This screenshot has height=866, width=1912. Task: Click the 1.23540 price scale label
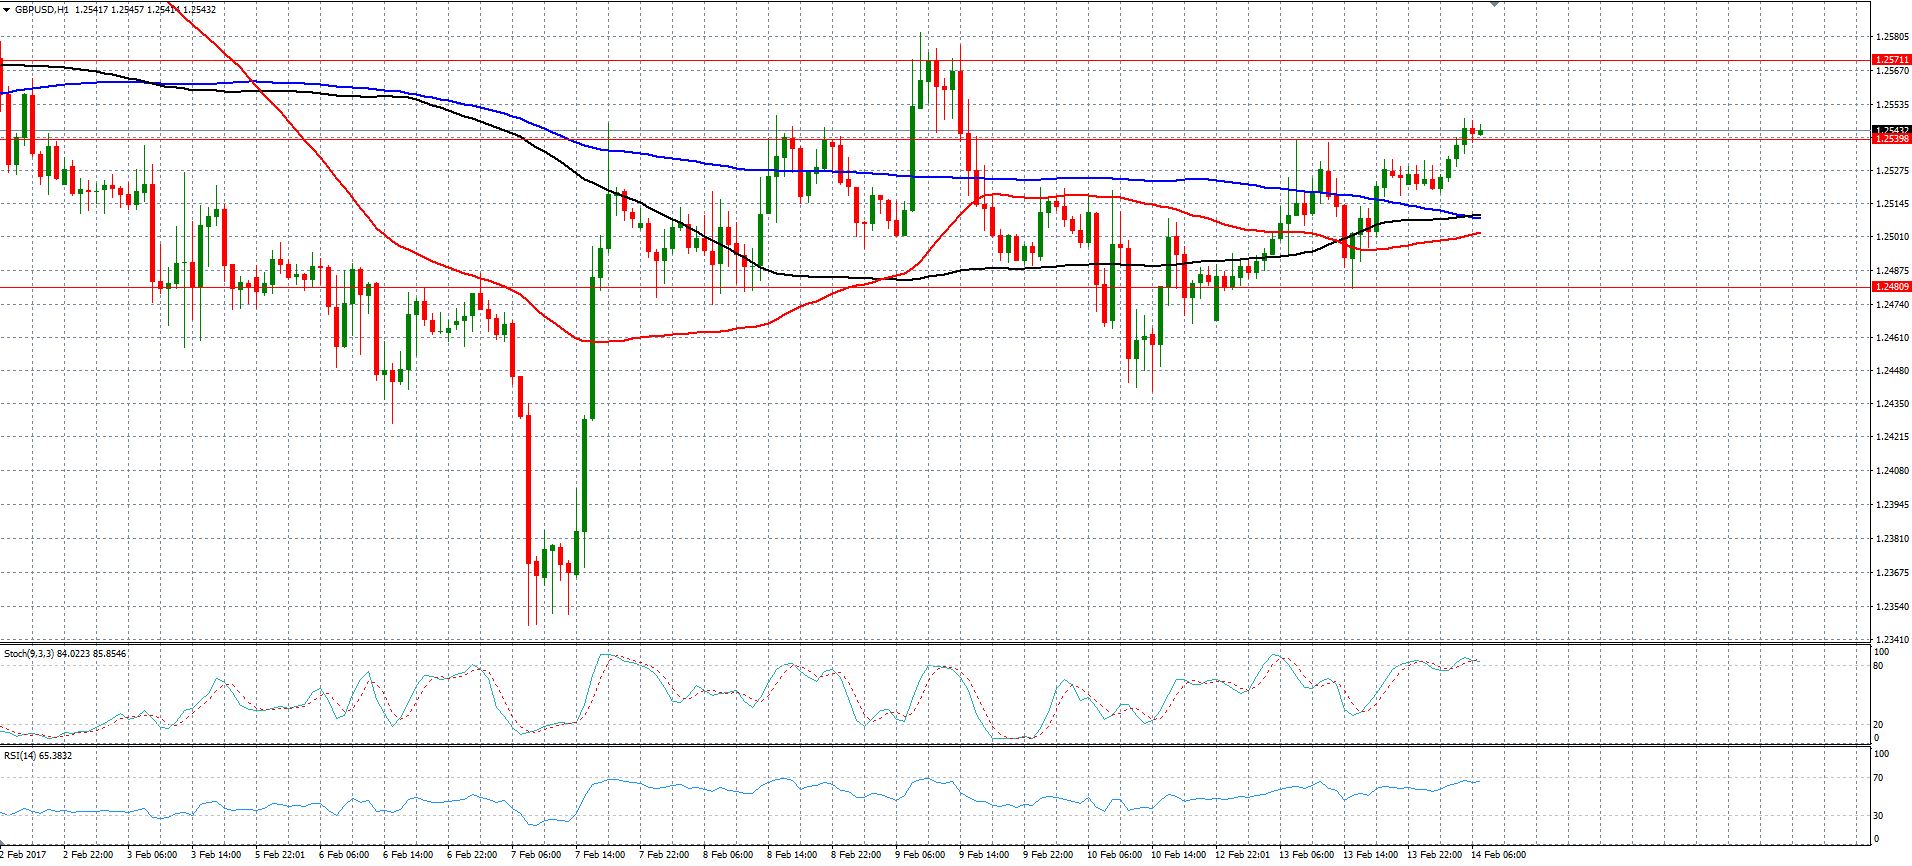(x=1893, y=606)
